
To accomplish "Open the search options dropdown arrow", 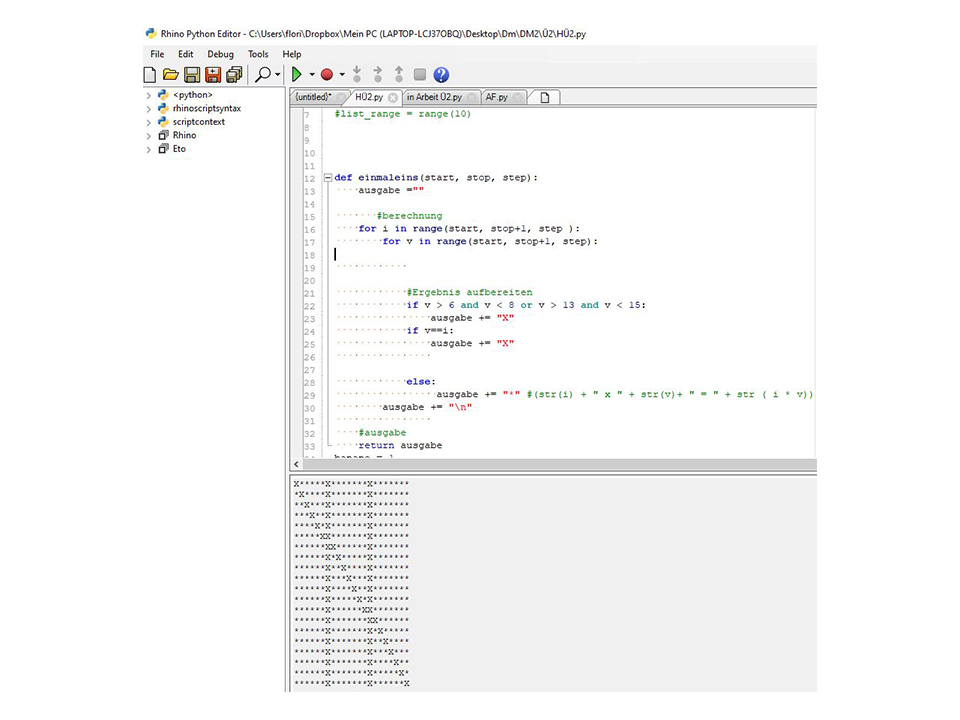I will [x=278, y=75].
